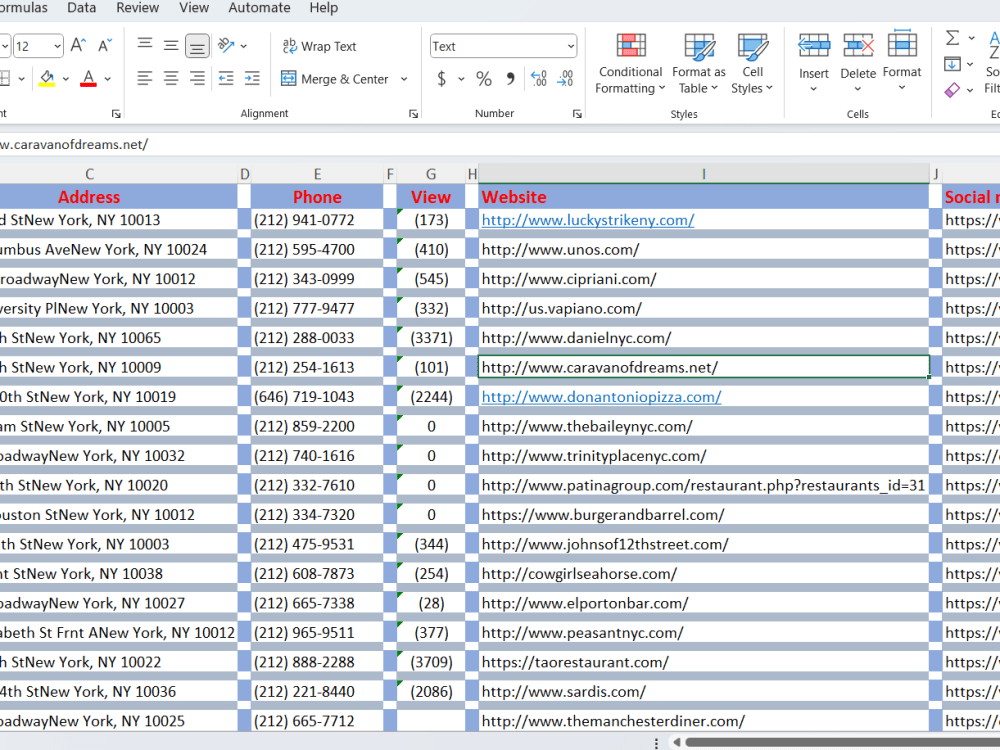Click the formula bar text
The image size is (1000, 750).
74,145
